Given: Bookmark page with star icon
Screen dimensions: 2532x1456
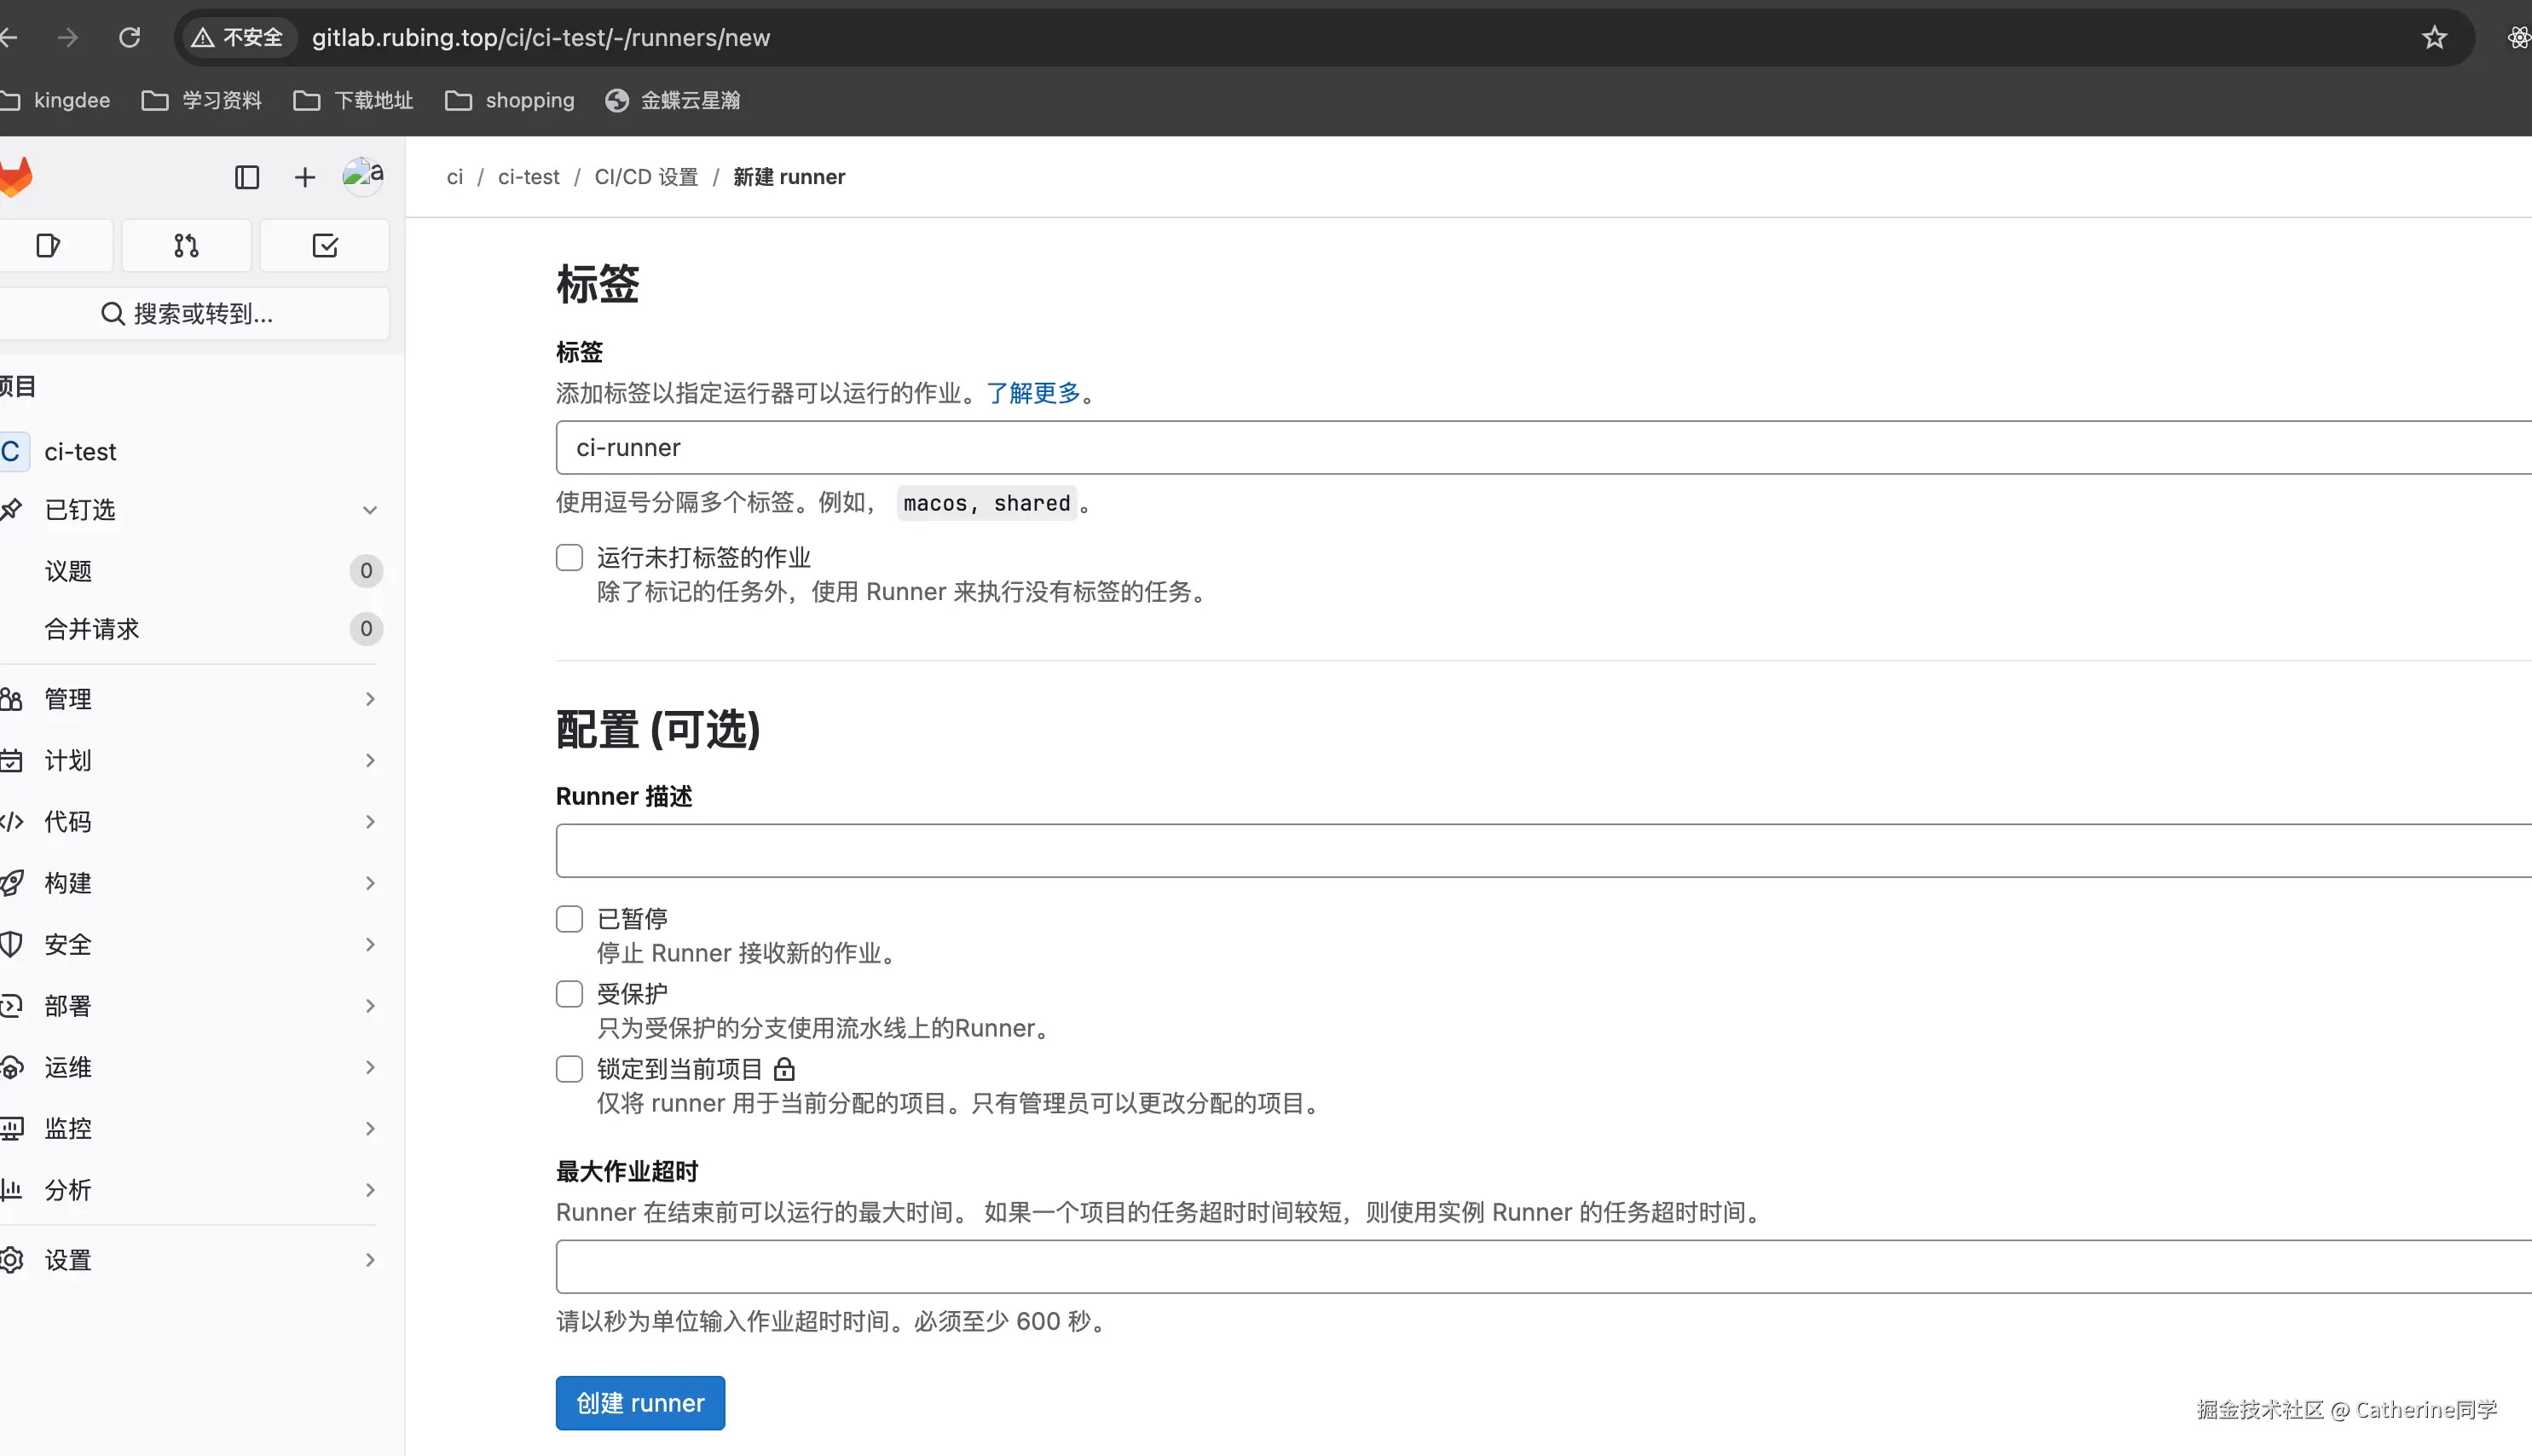Looking at the screenshot, I should pyautogui.click(x=2434, y=38).
